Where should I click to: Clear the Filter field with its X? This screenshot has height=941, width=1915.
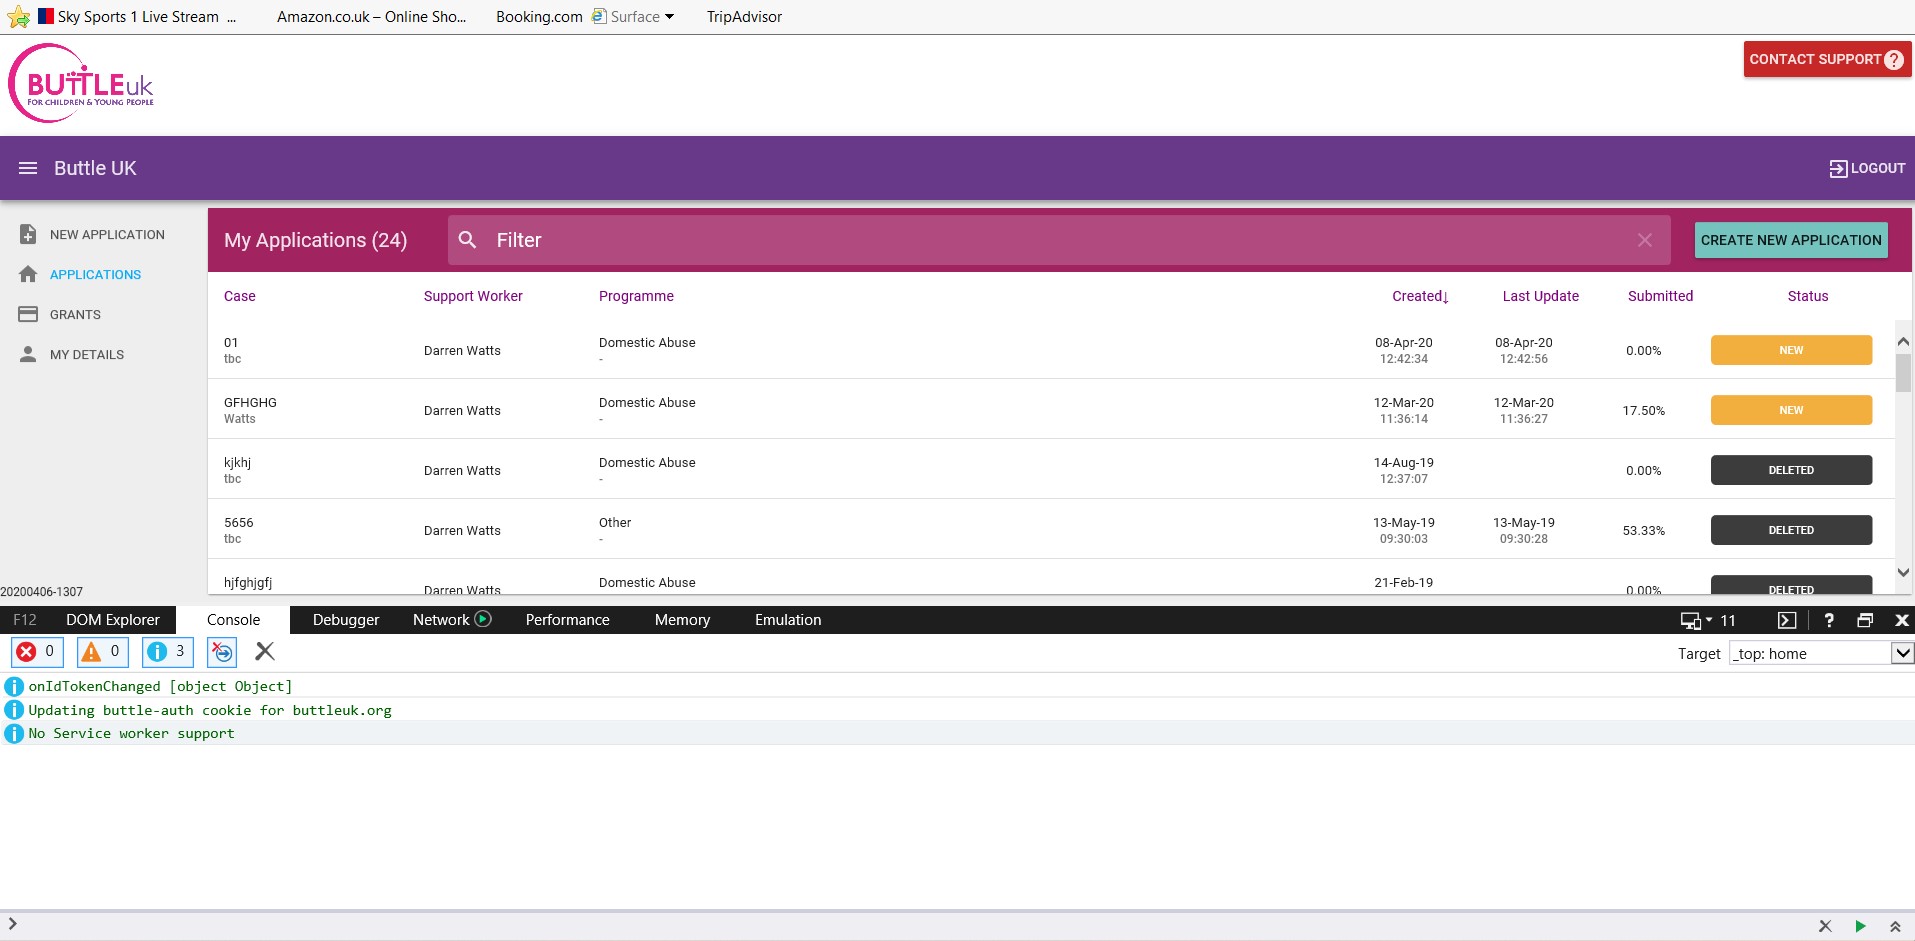1645,240
